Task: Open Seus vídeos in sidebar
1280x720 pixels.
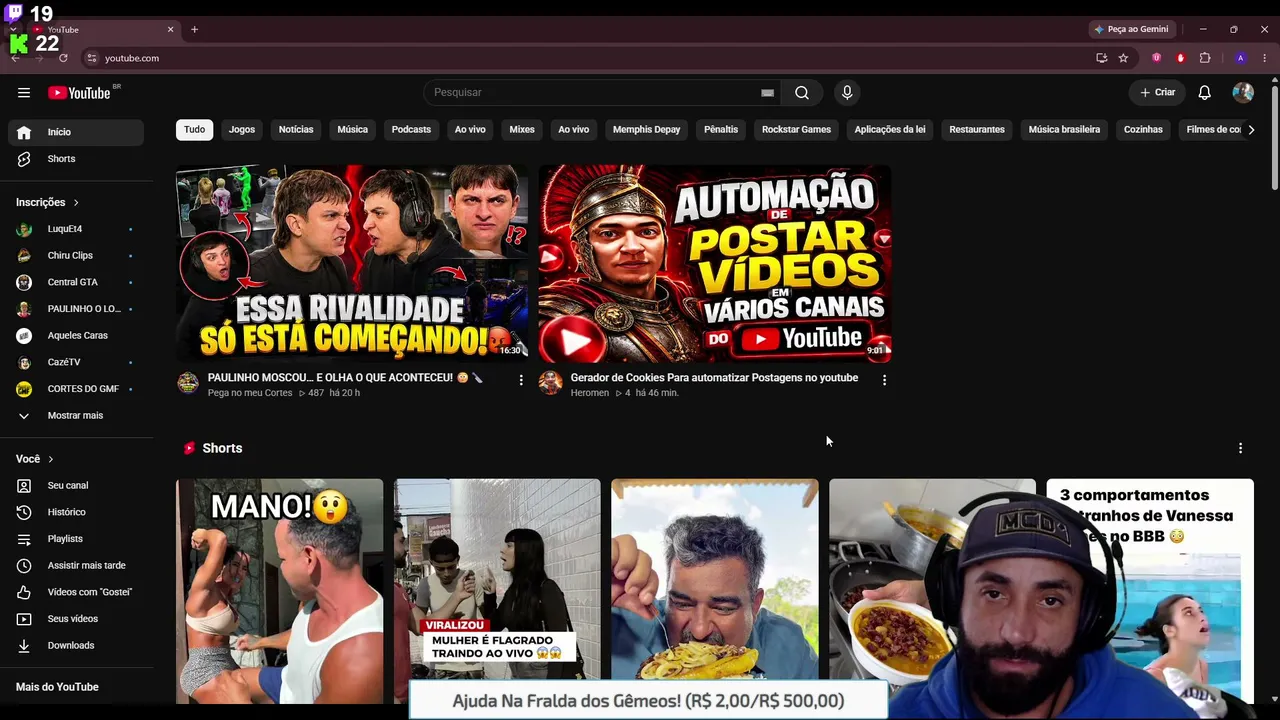Action: [x=76, y=619]
